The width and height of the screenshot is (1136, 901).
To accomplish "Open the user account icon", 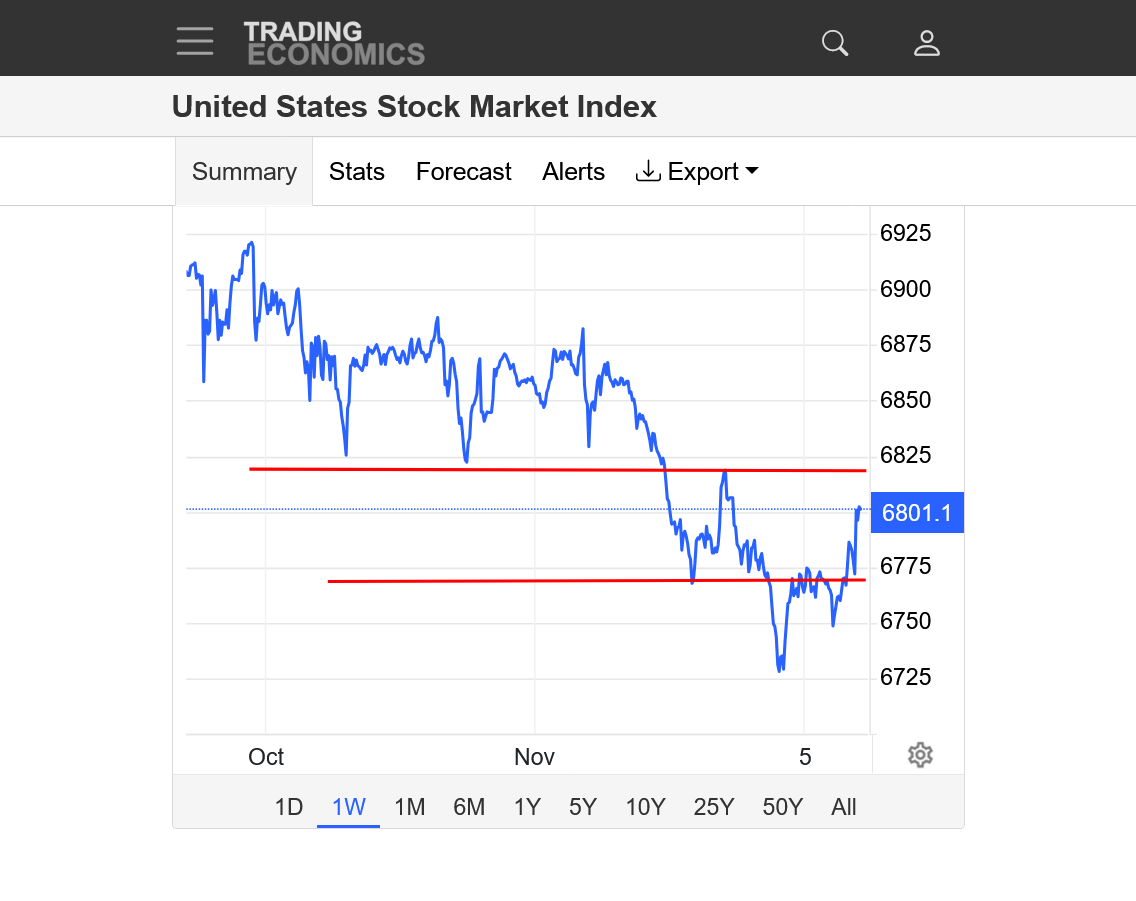I will pyautogui.click(x=927, y=42).
